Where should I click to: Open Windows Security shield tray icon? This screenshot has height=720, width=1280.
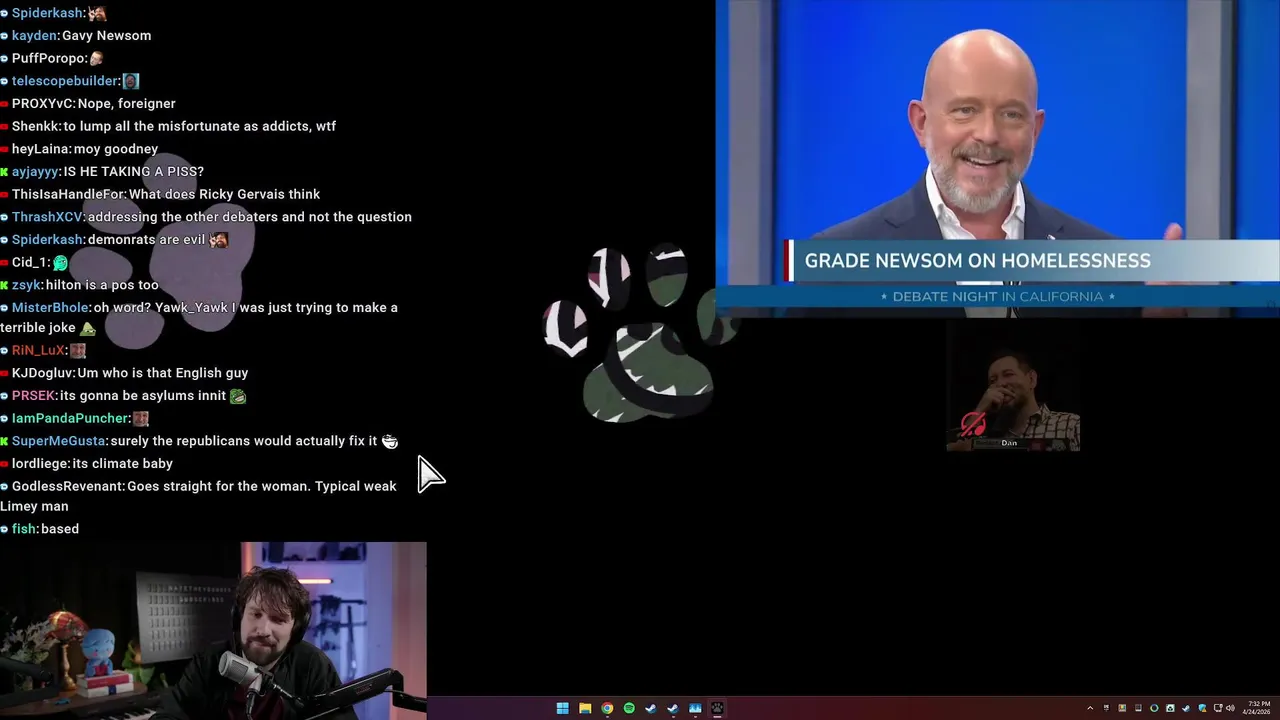[x=1203, y=708]
